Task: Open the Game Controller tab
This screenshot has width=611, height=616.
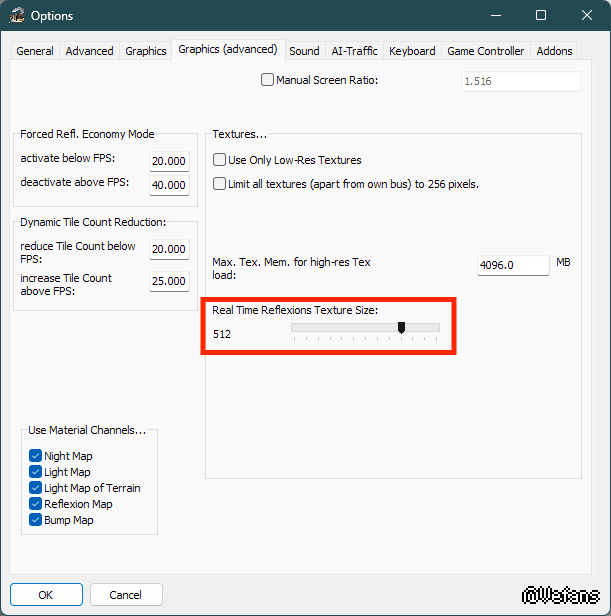Action: pyautogui.click(x=486, y=51)
